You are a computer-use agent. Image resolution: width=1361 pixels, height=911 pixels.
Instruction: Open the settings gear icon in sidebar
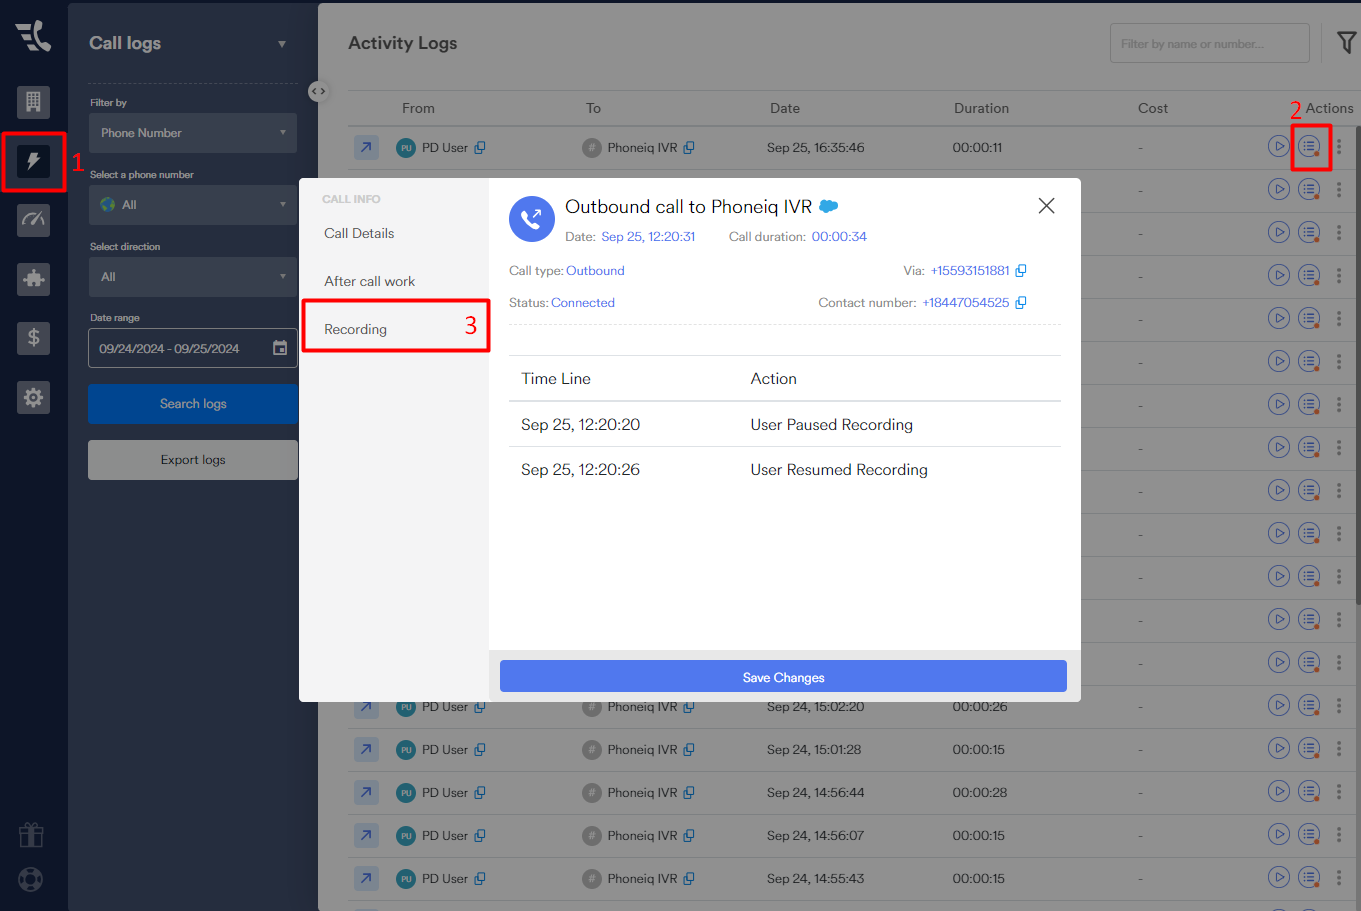coord(33,398)
